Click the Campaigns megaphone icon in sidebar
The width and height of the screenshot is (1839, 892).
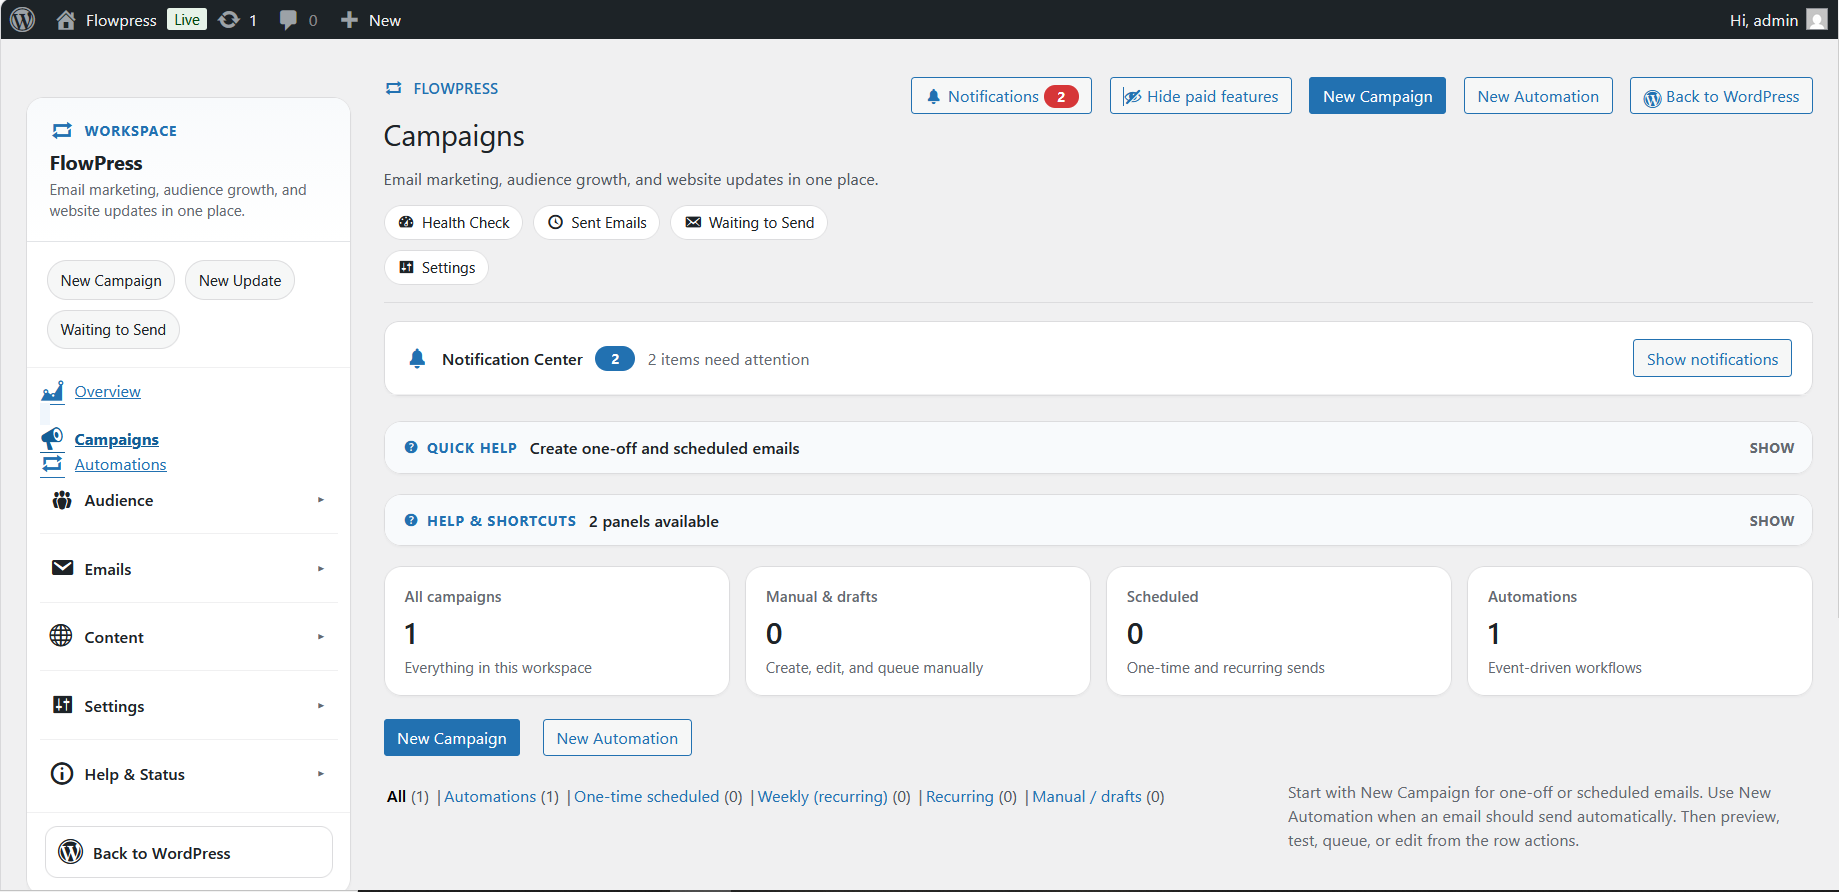[x=53, y=439]
